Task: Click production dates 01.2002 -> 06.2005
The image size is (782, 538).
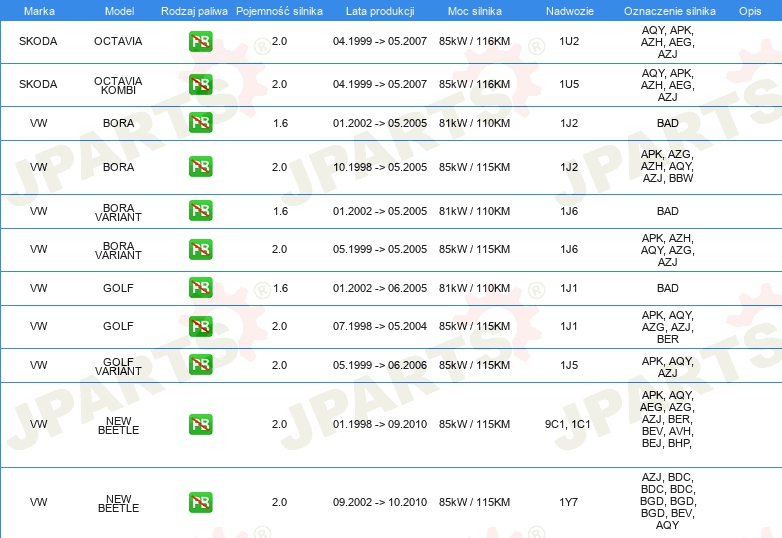Action: (x=380, y=288)
